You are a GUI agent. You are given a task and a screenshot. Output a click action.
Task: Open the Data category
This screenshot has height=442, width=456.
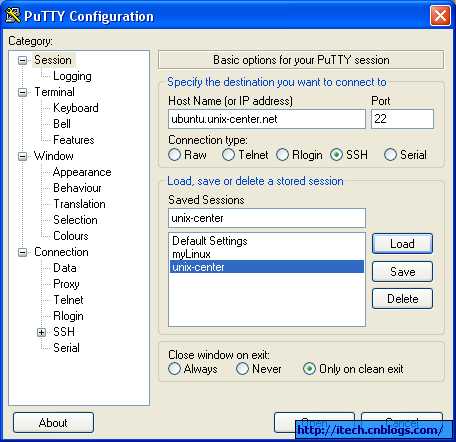pos(65,268)
